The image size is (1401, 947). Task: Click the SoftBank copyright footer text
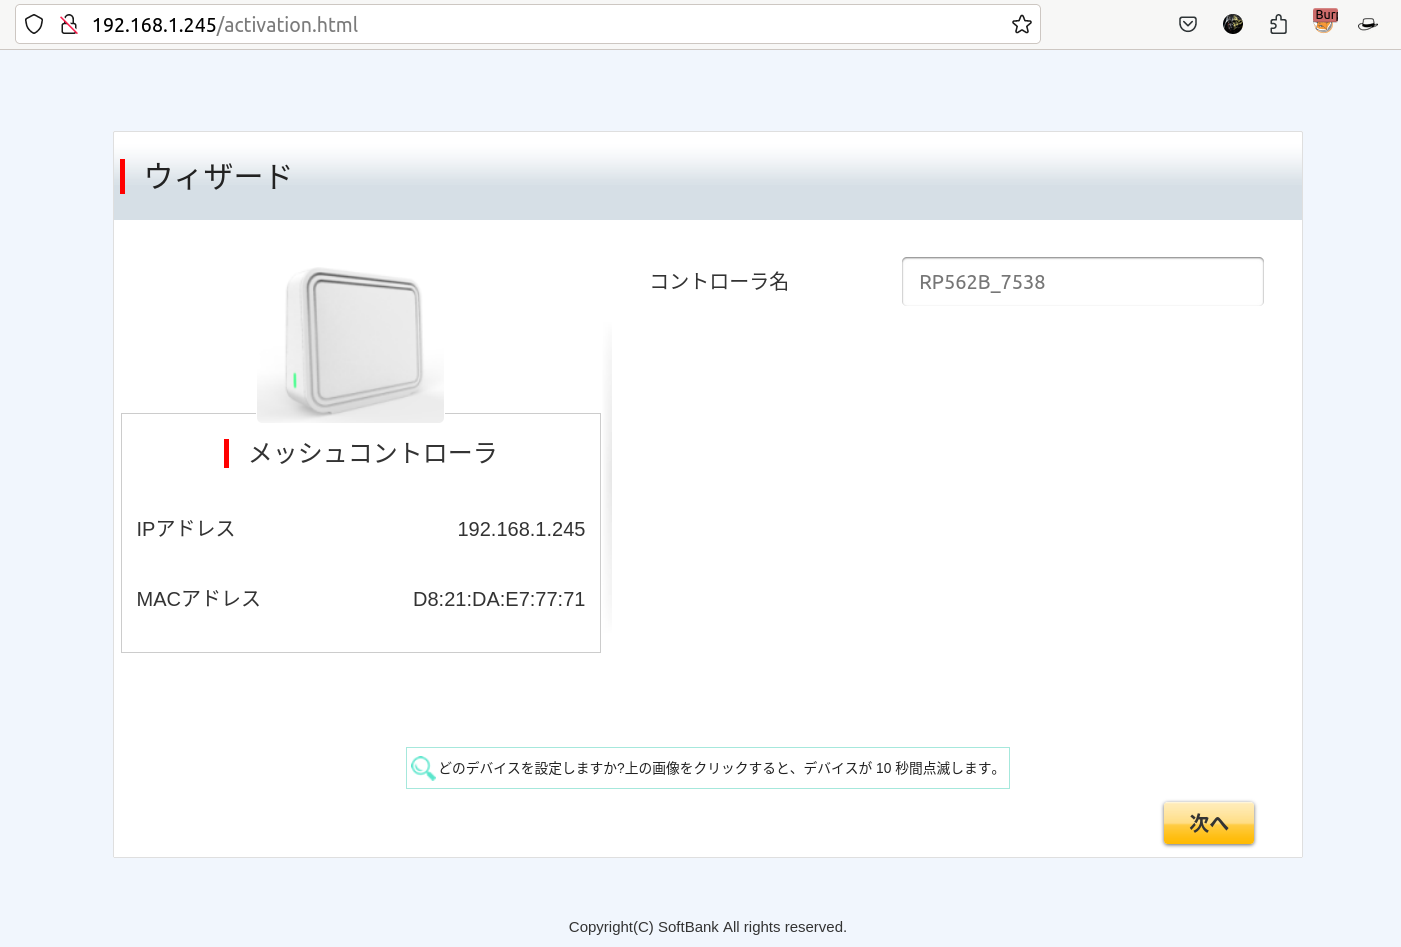(707, 927)
